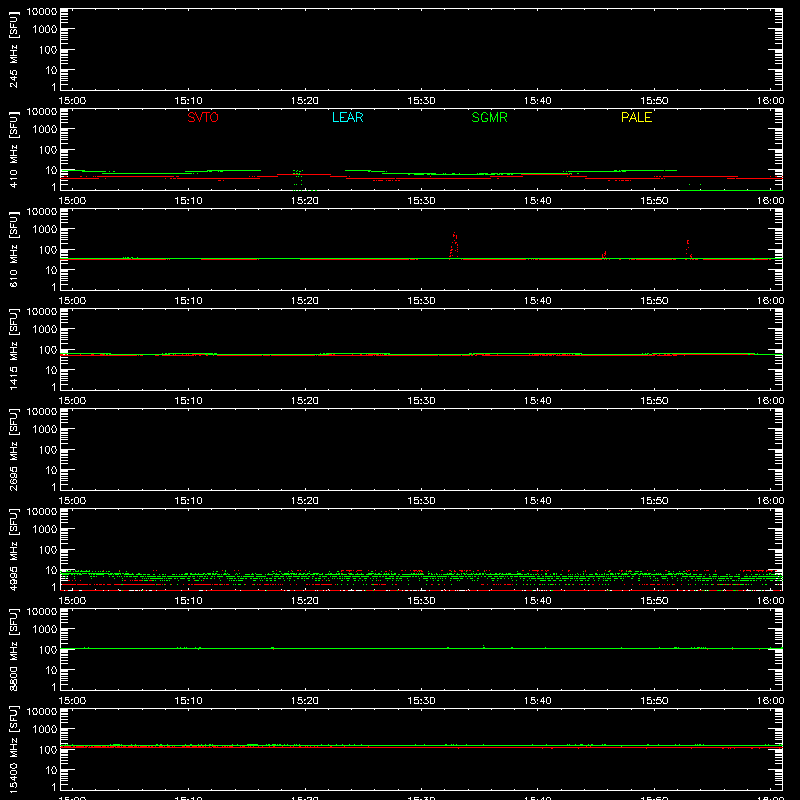800x800 pixels.
Task: Click the yellow PALE legend label
Action: (x=636, y=117)
